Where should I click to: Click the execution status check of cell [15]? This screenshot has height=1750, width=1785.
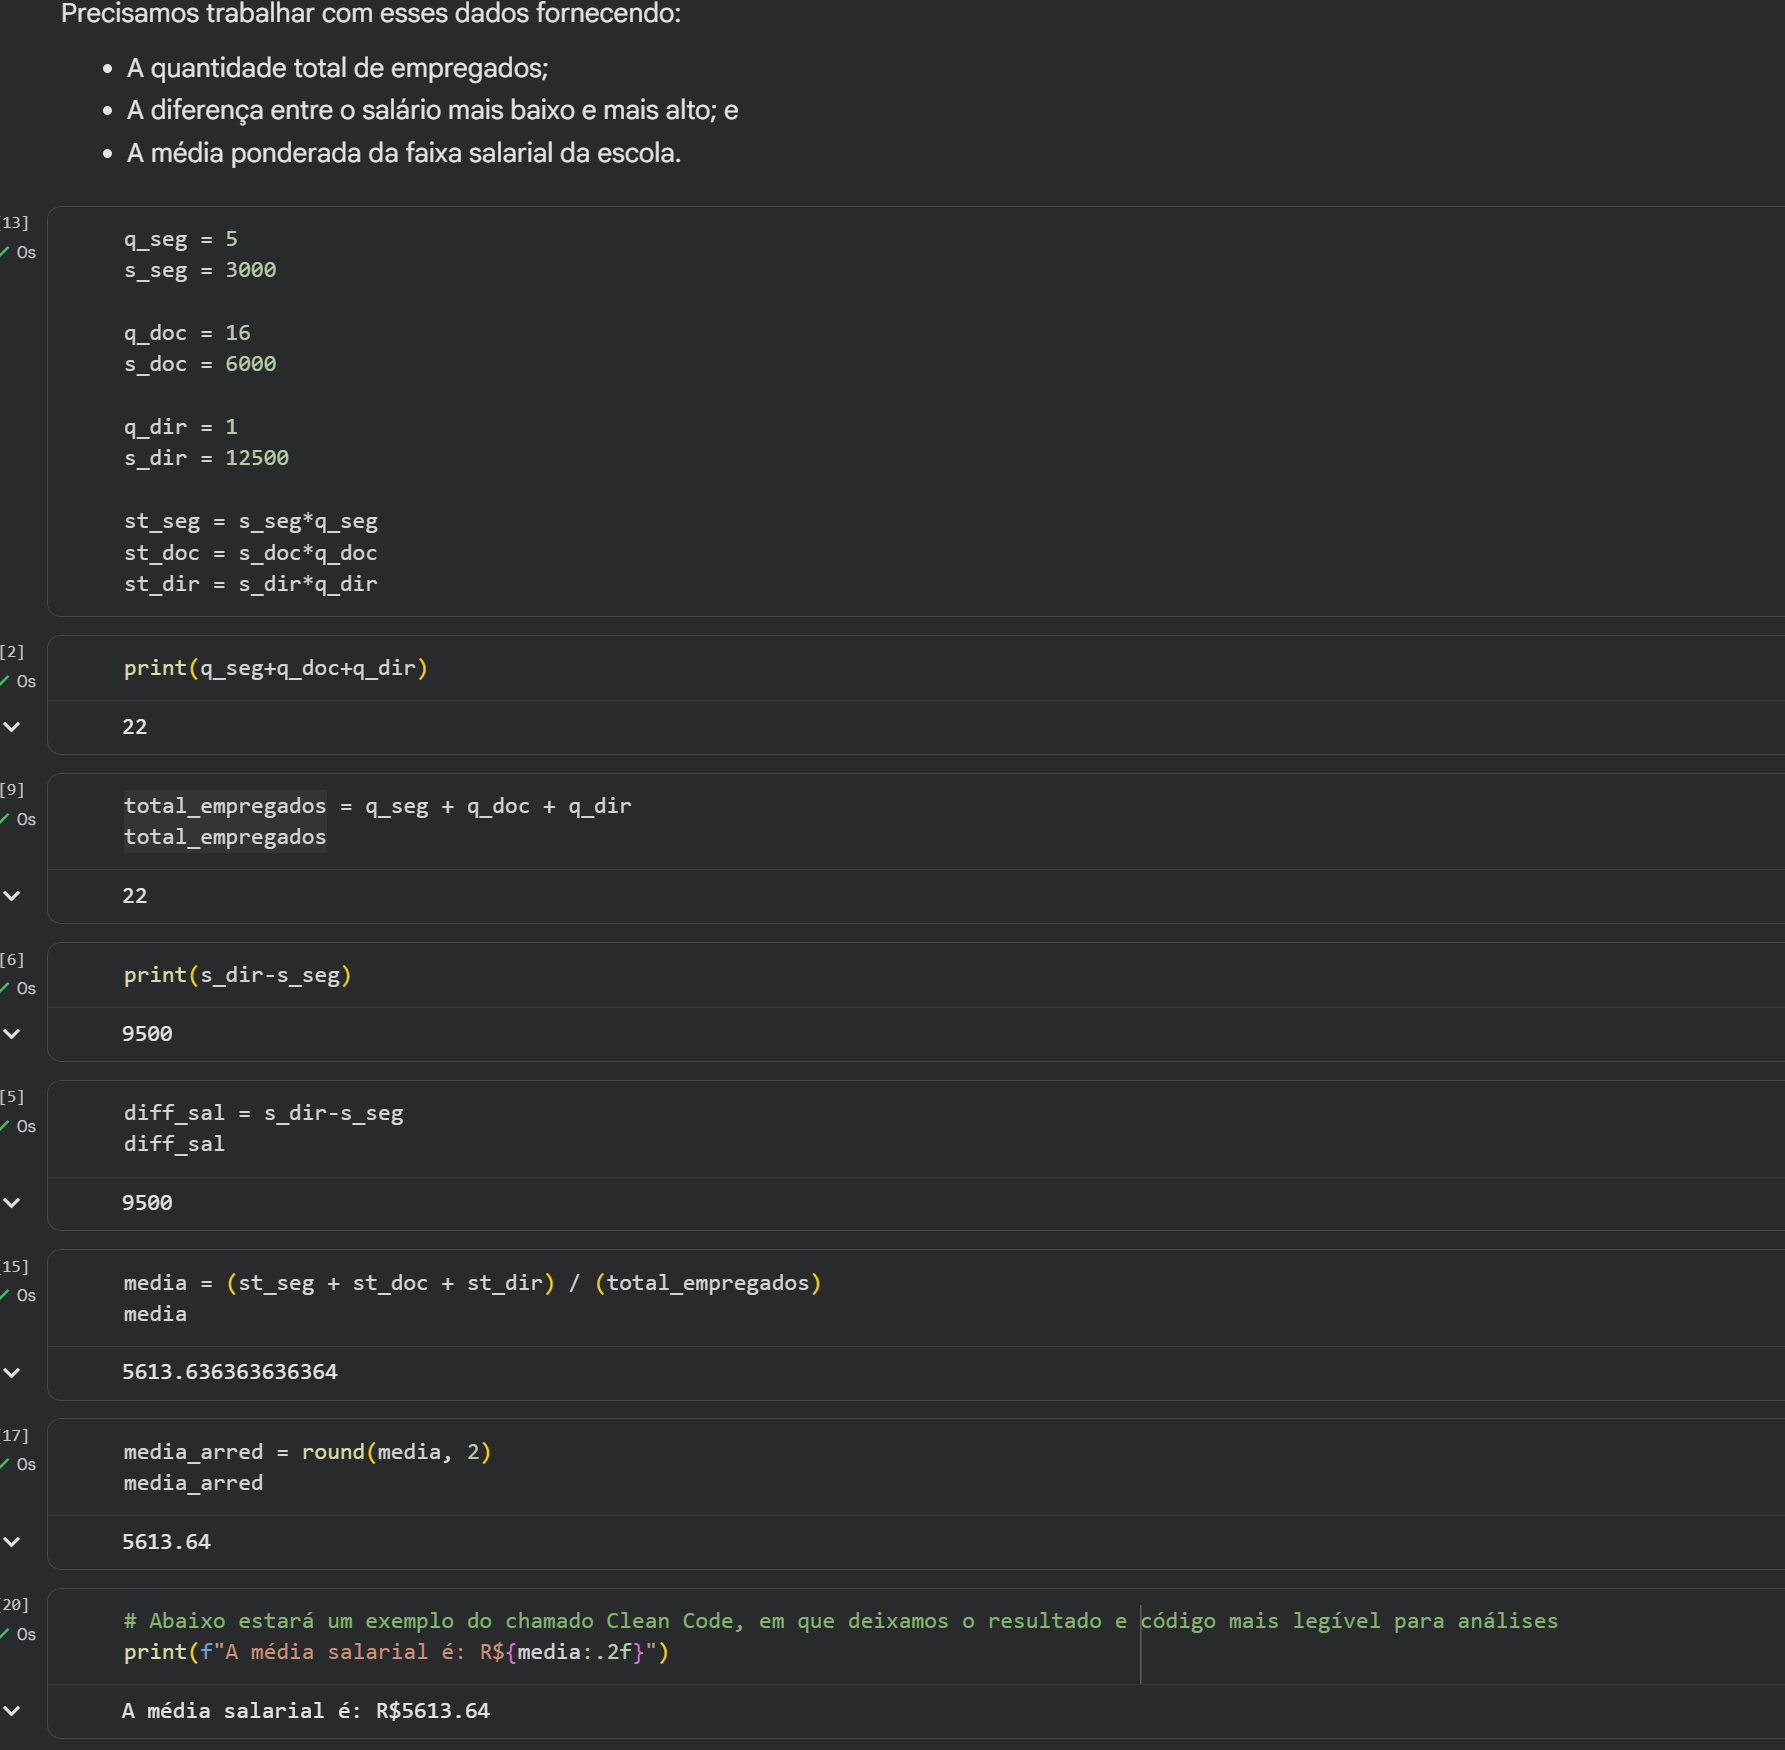click(x=5, y=1295)
